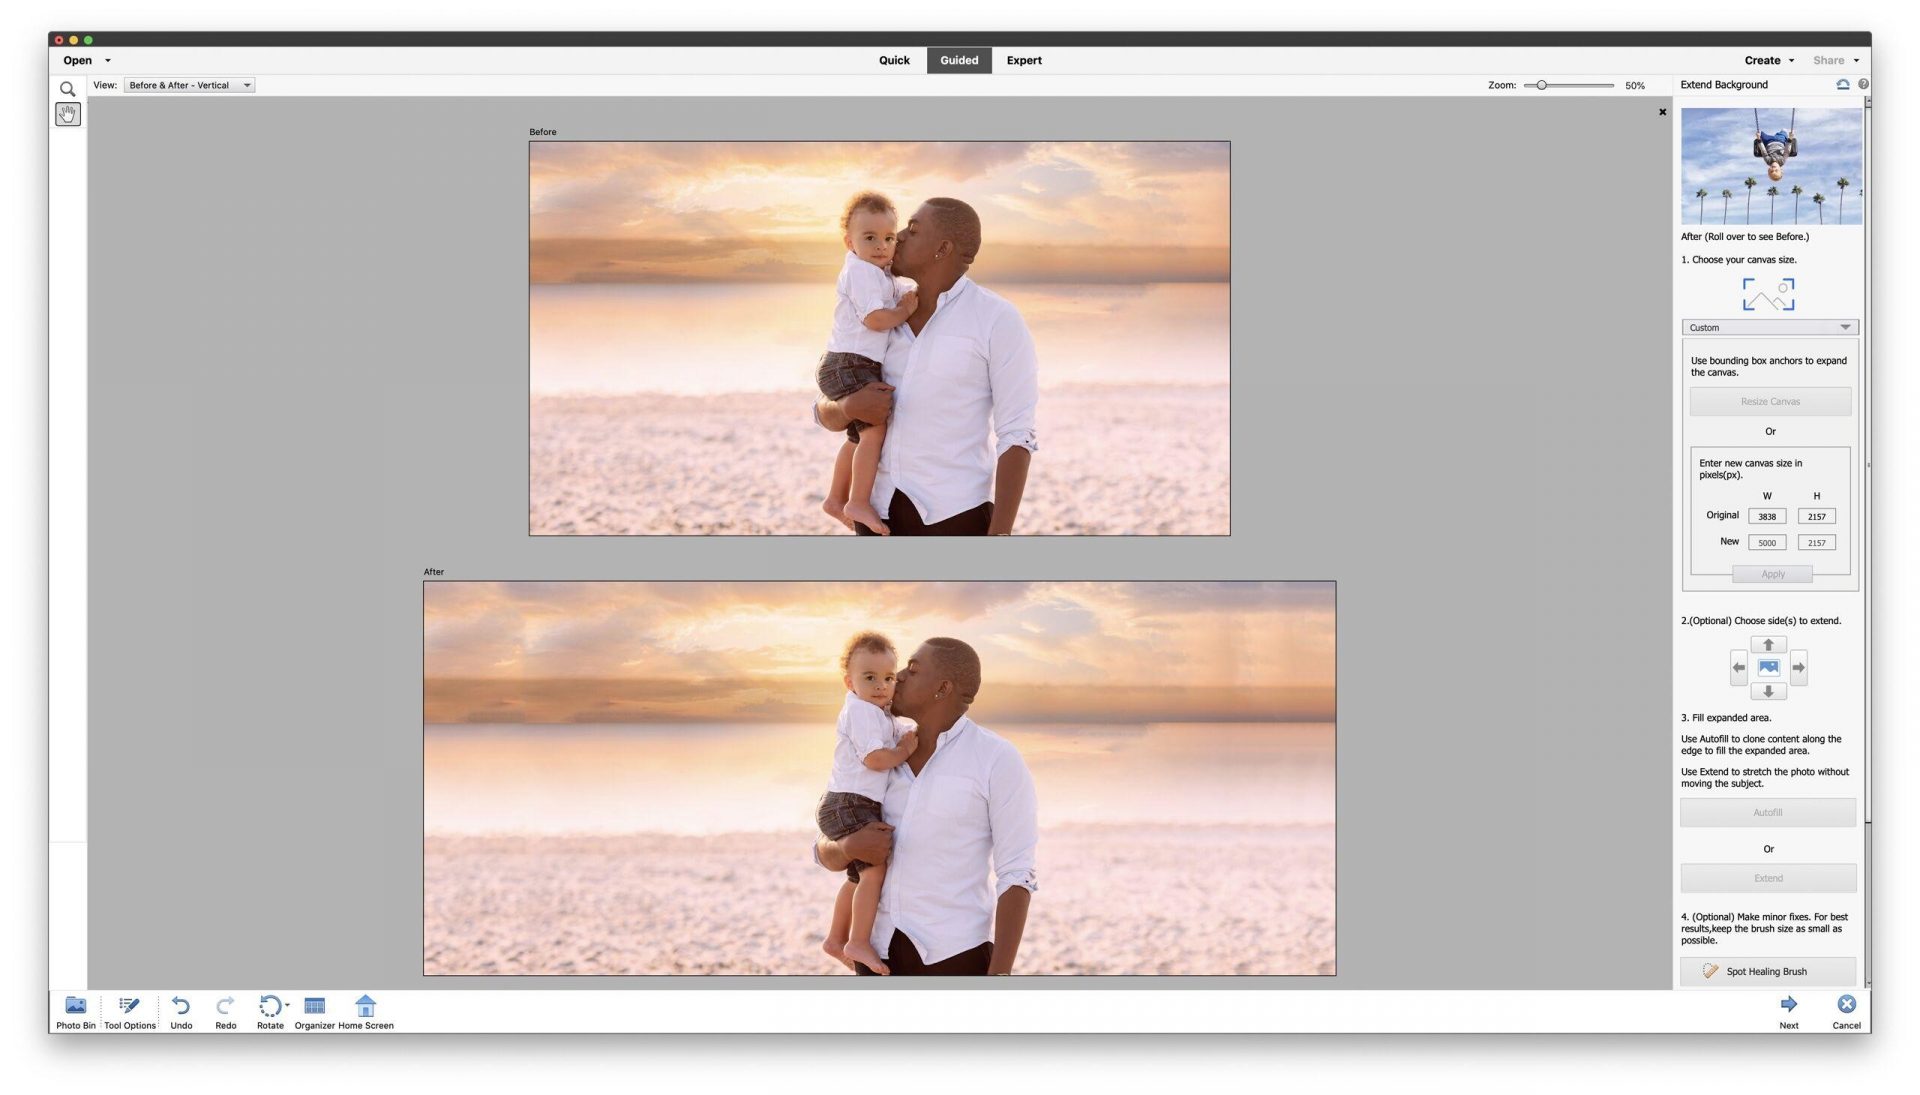Open the Custom canvas size dropdown
The image size is (1920, 1095).
pos(1769,327)
